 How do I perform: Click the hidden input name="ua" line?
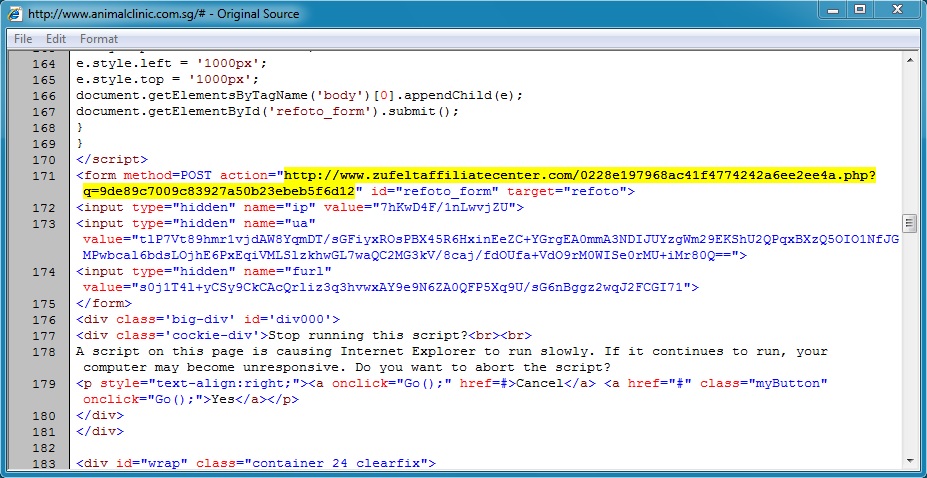(196, 223)
